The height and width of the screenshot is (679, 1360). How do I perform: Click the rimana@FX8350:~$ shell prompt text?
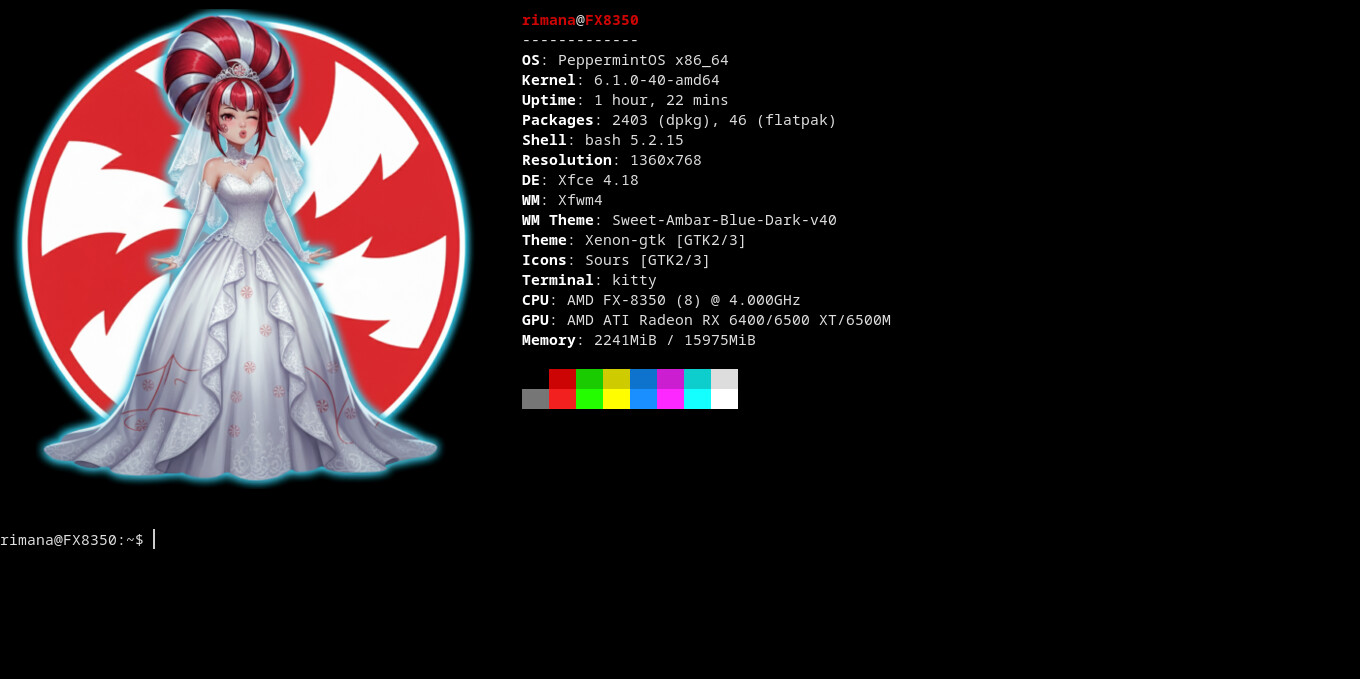point(72,540)
